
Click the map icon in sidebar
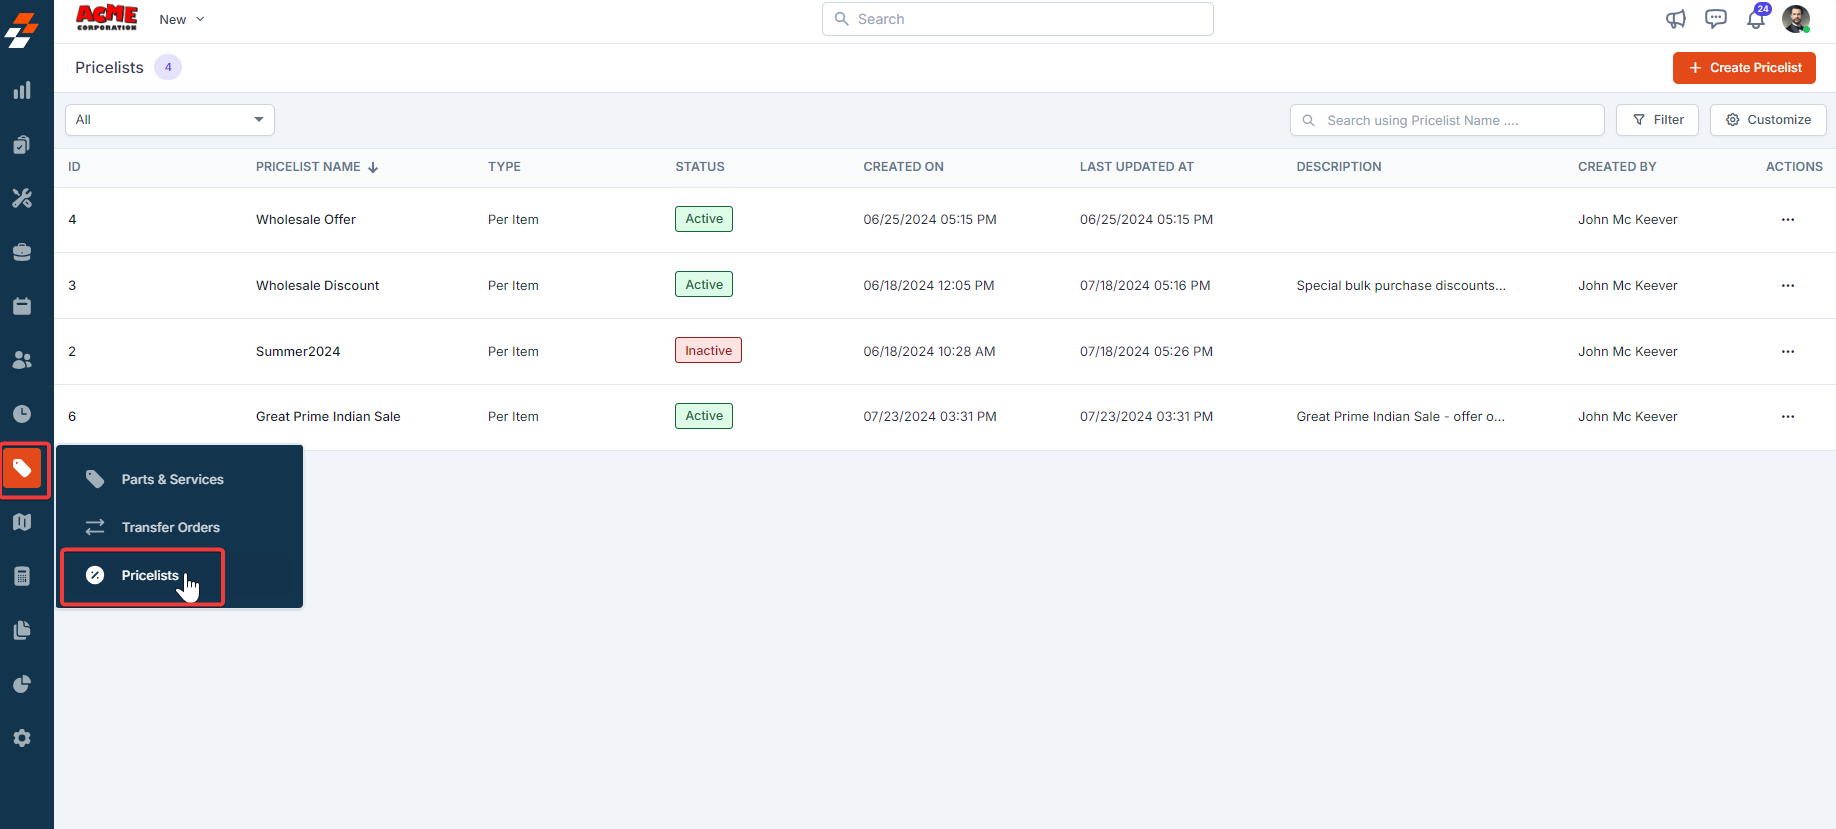click(x=22, y=522)
